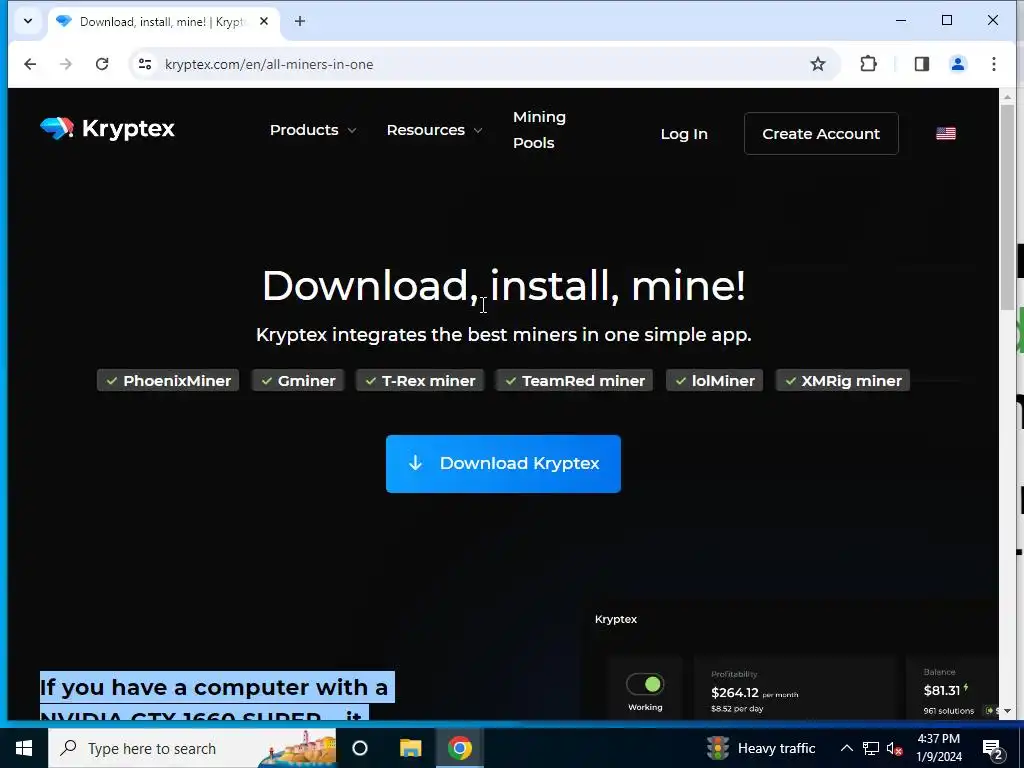Toggle the Working switch in the Kryptex preview
The image size is (1024, 768).
tap(645, 684)
